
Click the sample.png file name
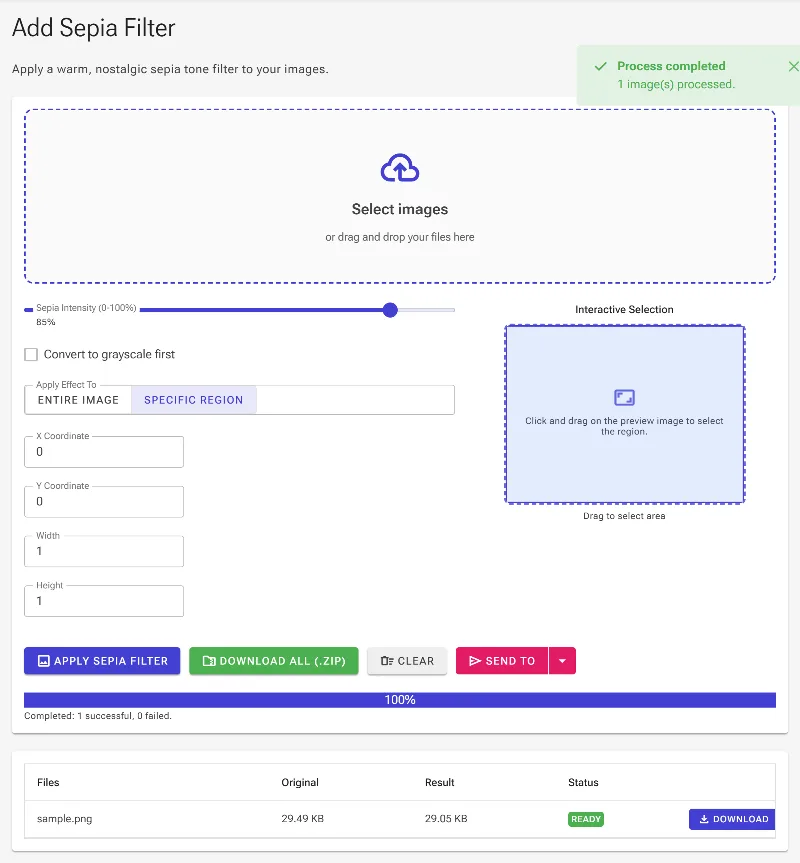click(x=64, y=819)
